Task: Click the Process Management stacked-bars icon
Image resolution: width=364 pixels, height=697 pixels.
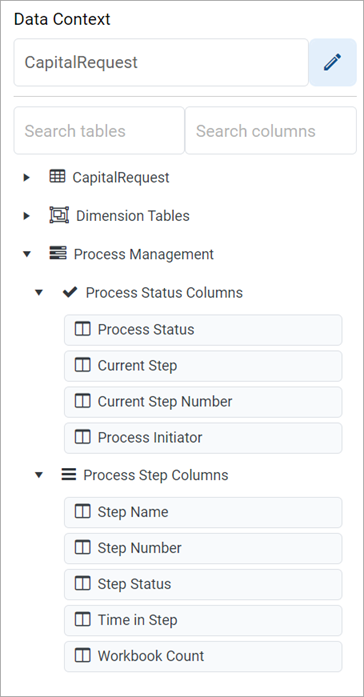Action: pos(58,254)
